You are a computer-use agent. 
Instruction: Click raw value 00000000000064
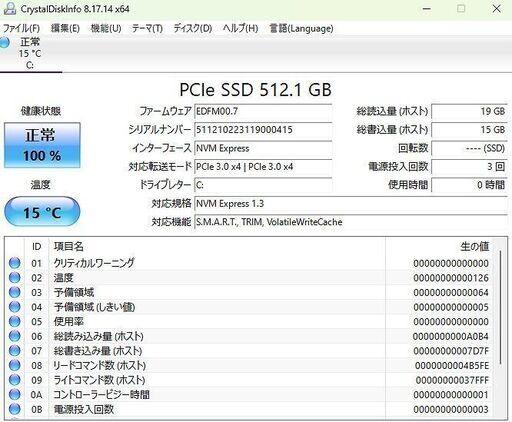[451, 292]
